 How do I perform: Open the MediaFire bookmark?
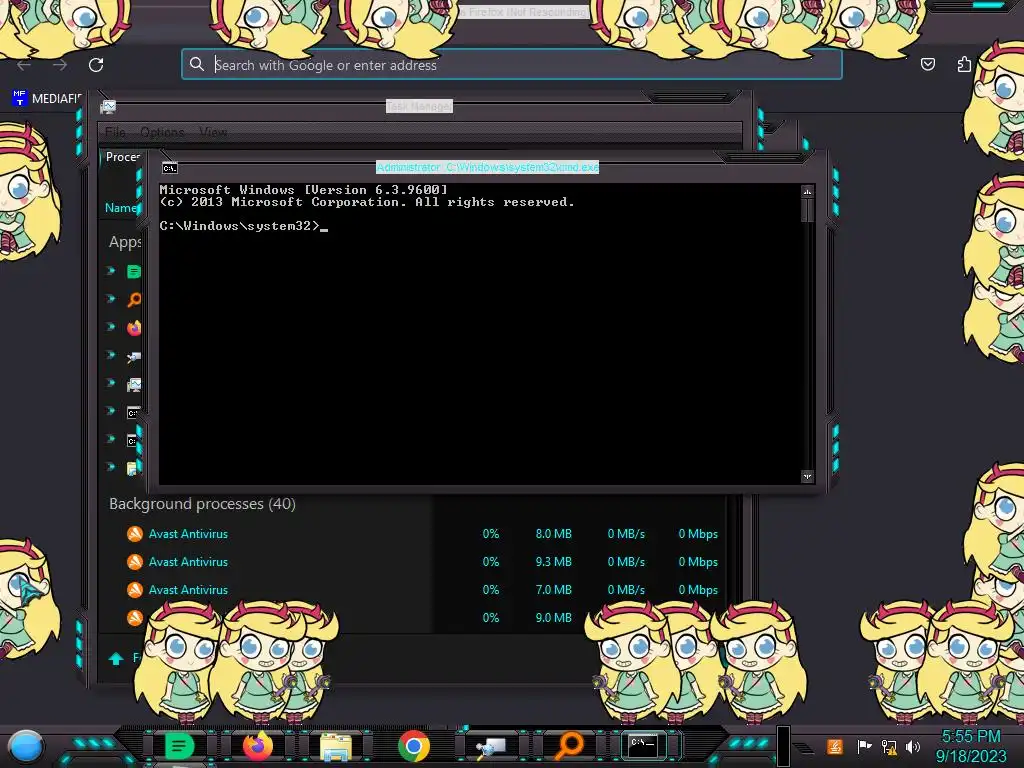pyautogui.click(x=47, y=99)
